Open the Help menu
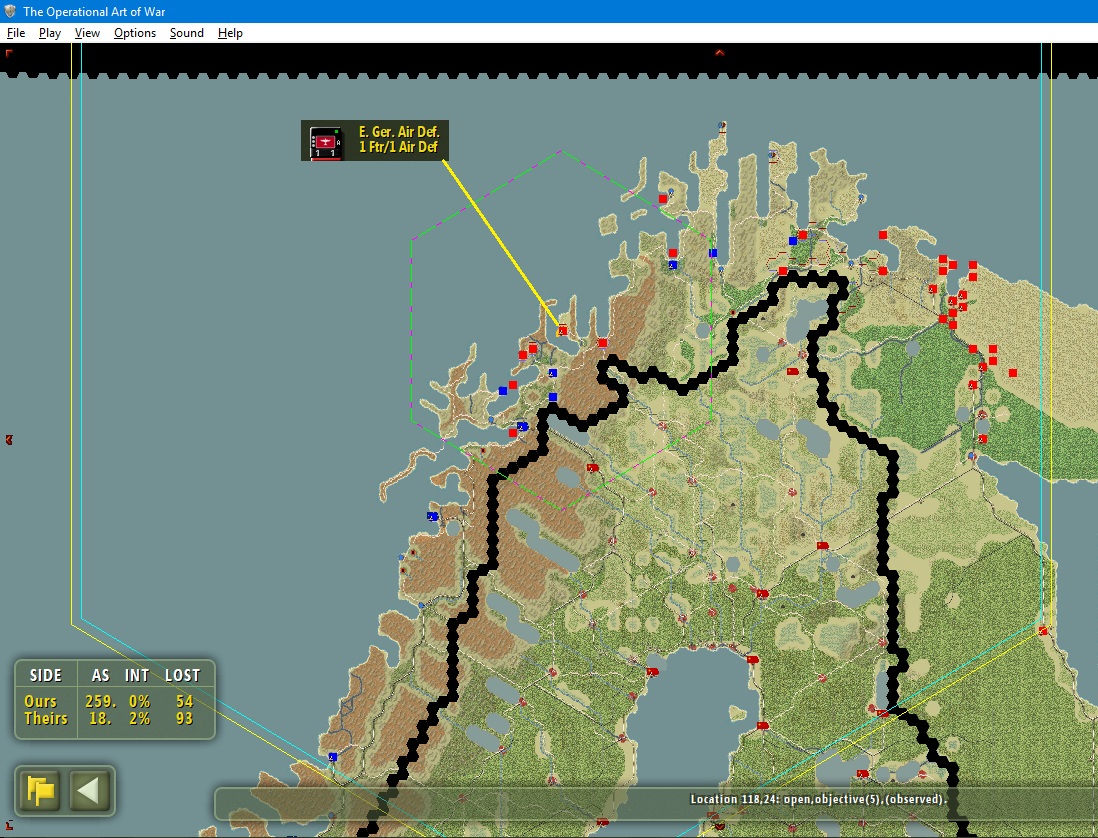Screen dimensions: 1098x838 tap(230, 33)
